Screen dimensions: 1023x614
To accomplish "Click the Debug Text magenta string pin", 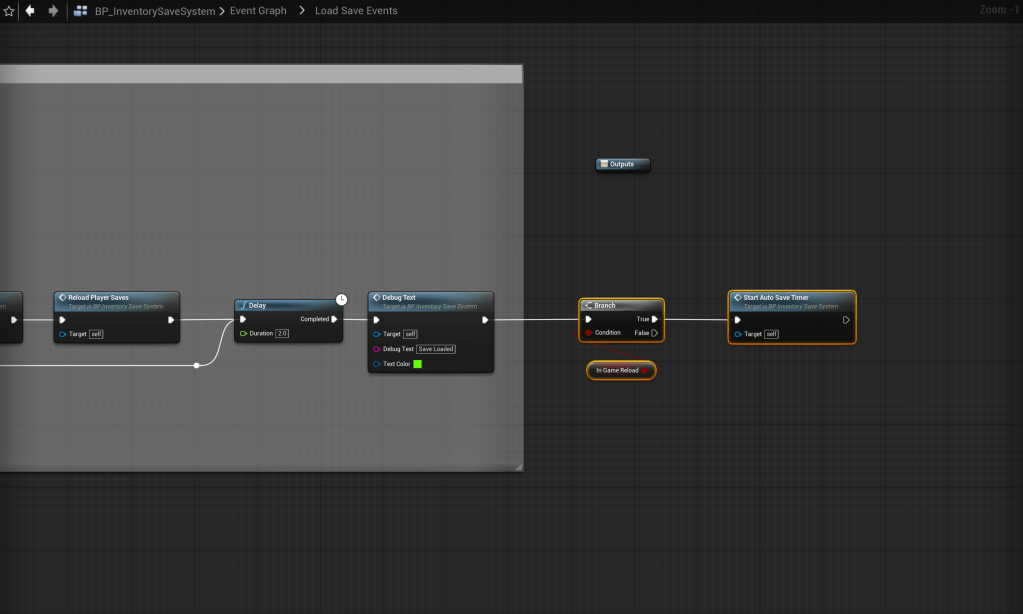I will 376,349.
